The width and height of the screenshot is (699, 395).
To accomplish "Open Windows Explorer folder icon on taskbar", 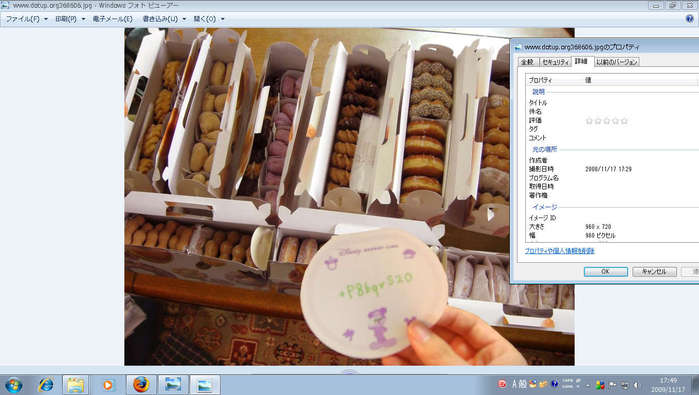I will coord(75,385).
